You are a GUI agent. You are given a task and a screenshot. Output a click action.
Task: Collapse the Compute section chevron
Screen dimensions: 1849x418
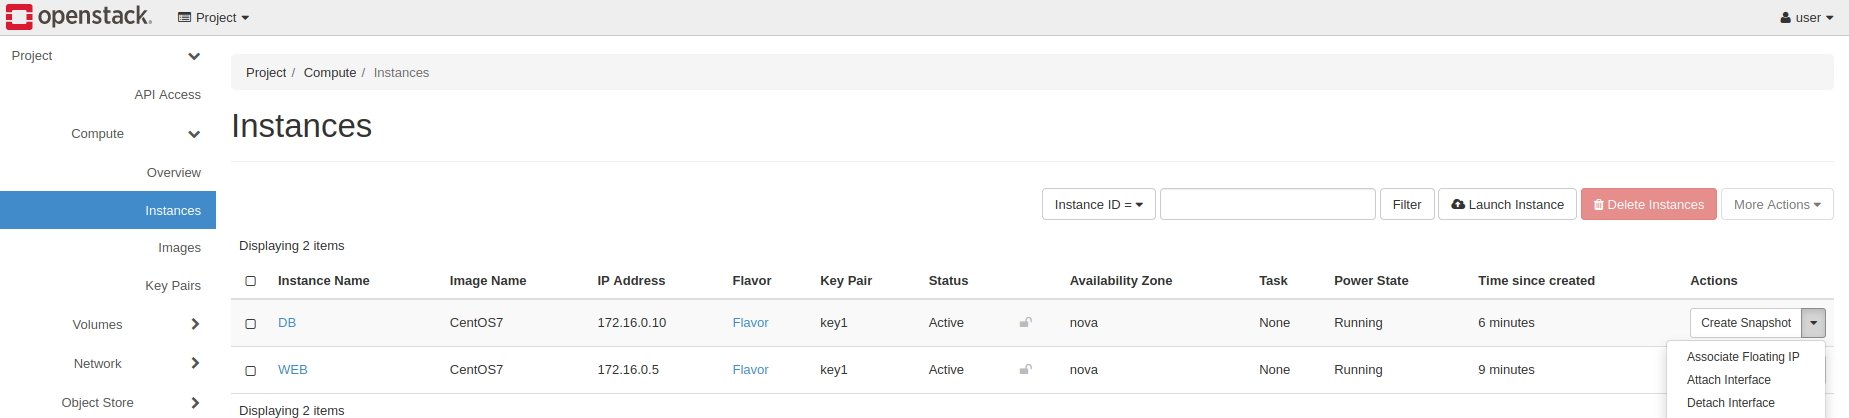tap(194, 134)
